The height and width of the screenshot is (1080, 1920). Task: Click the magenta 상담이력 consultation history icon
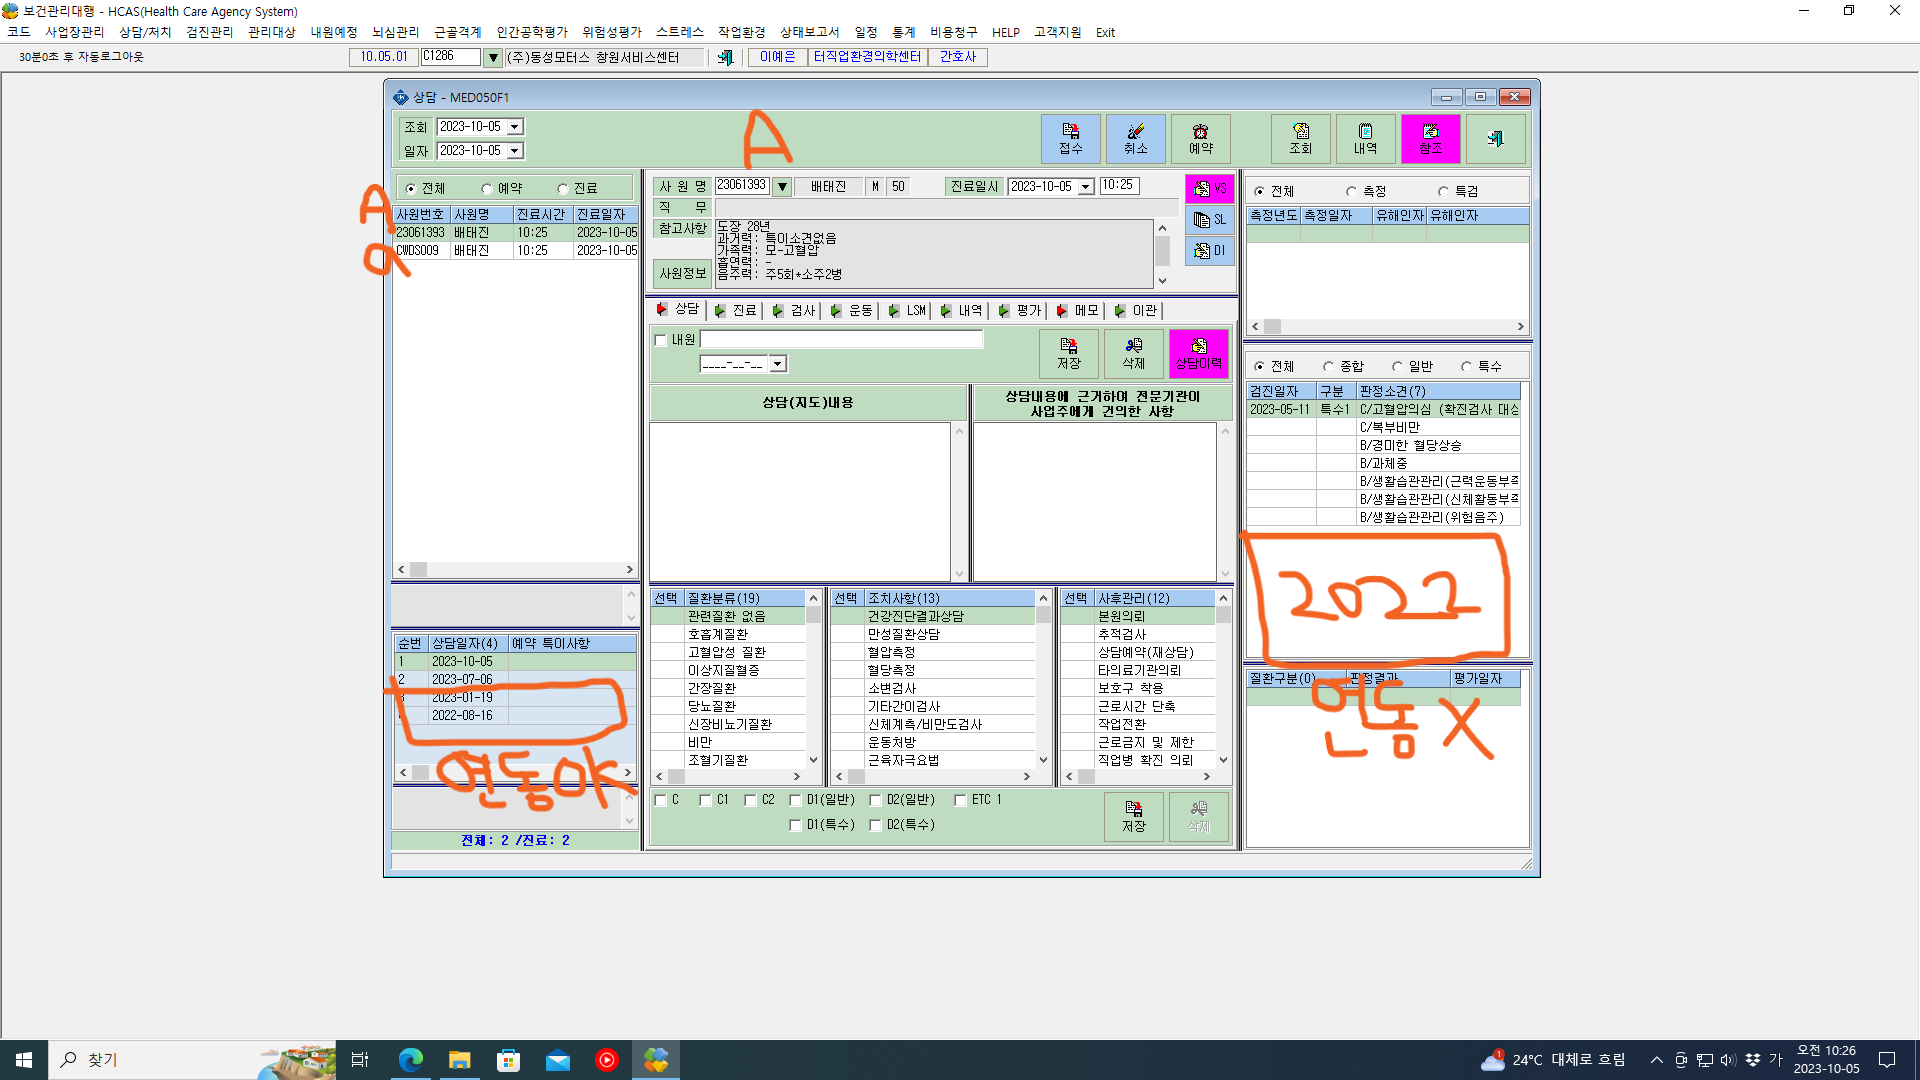(x=1198, y=354)
